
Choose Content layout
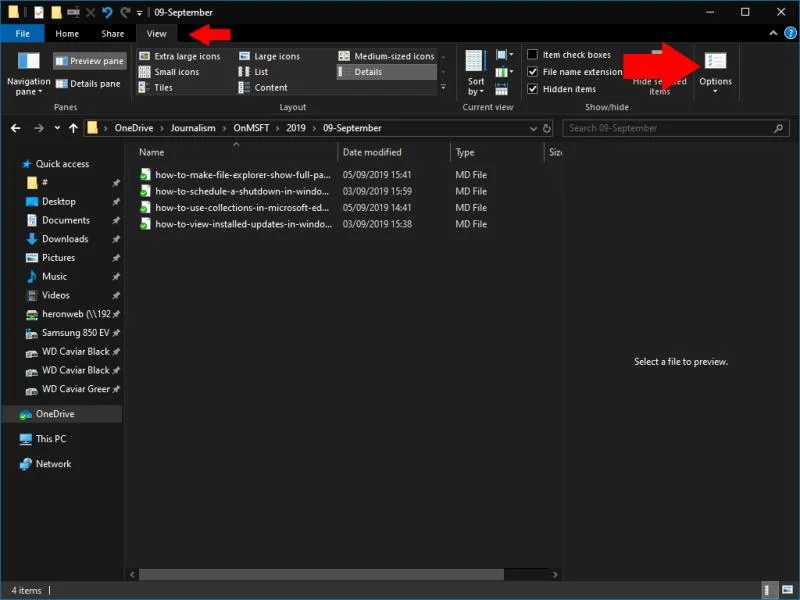click(263, 88)
